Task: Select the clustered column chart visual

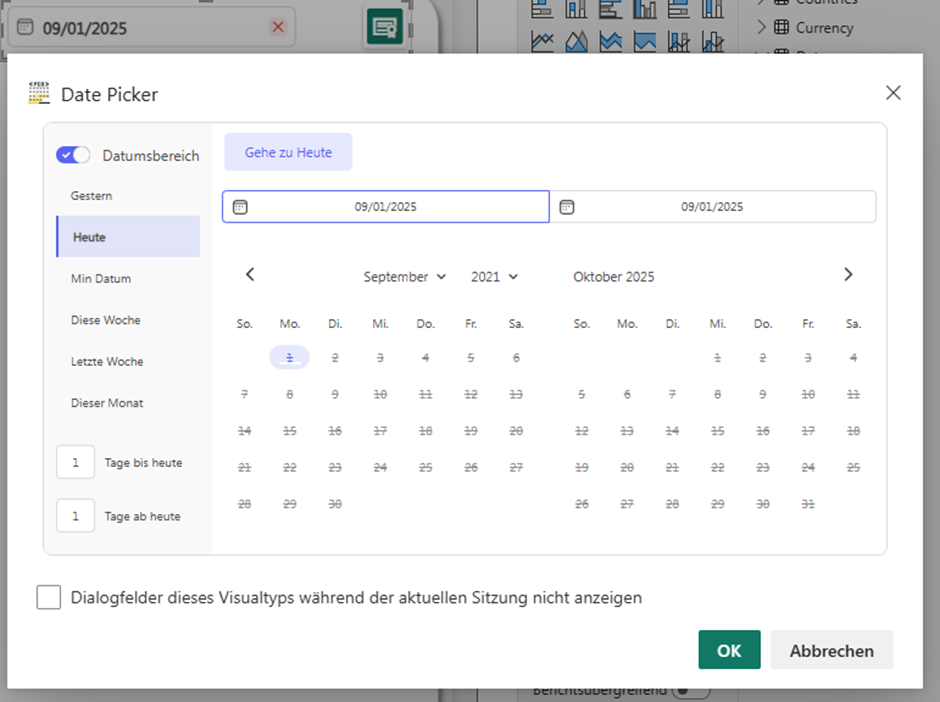Action: click(644, 8)
